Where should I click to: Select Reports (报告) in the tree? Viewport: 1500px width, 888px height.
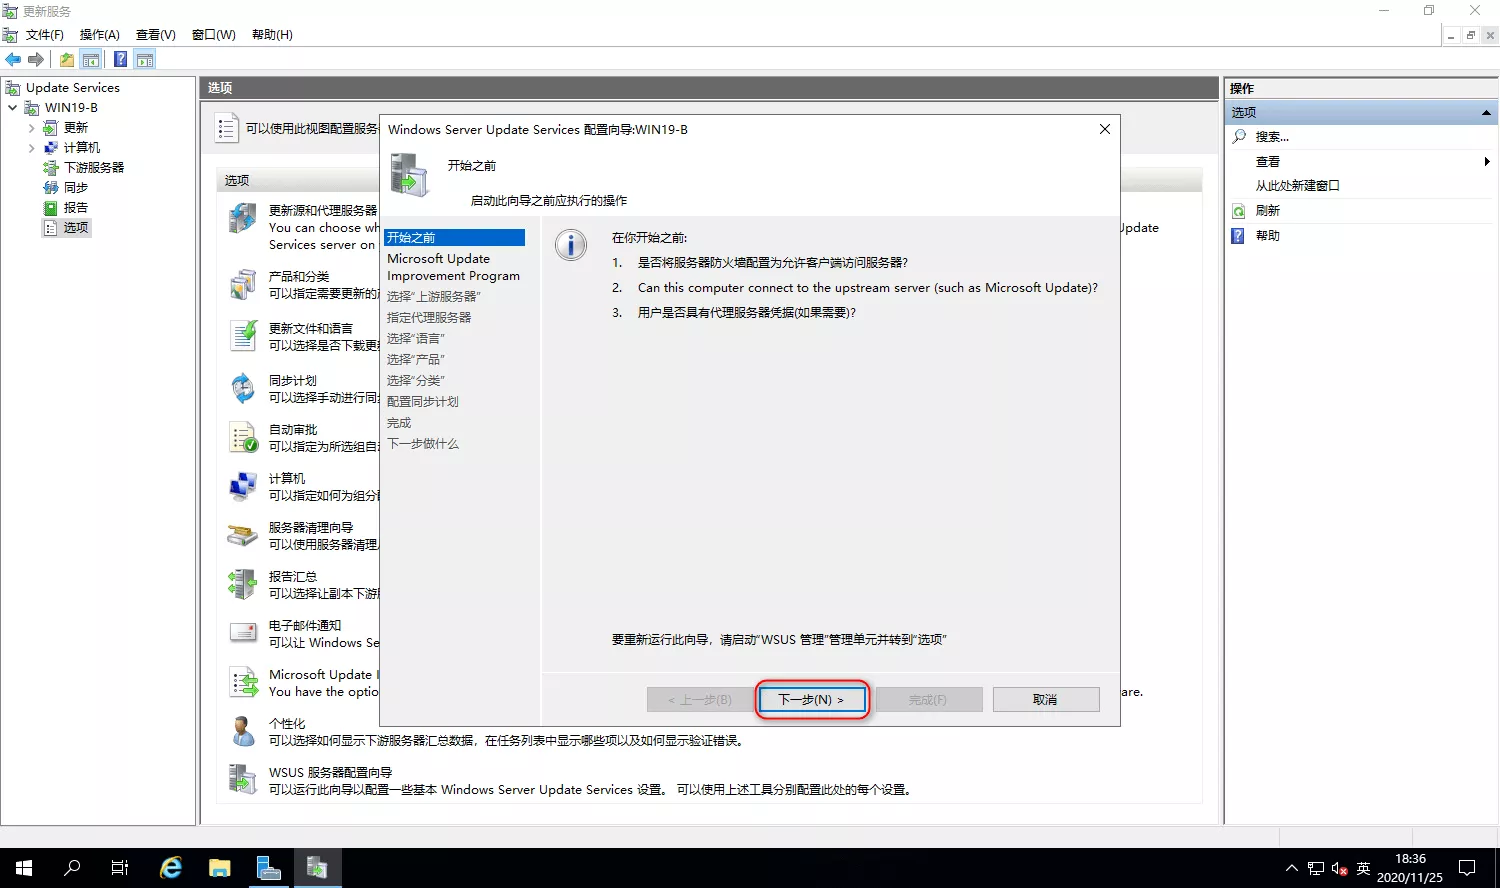coord(75,208)
